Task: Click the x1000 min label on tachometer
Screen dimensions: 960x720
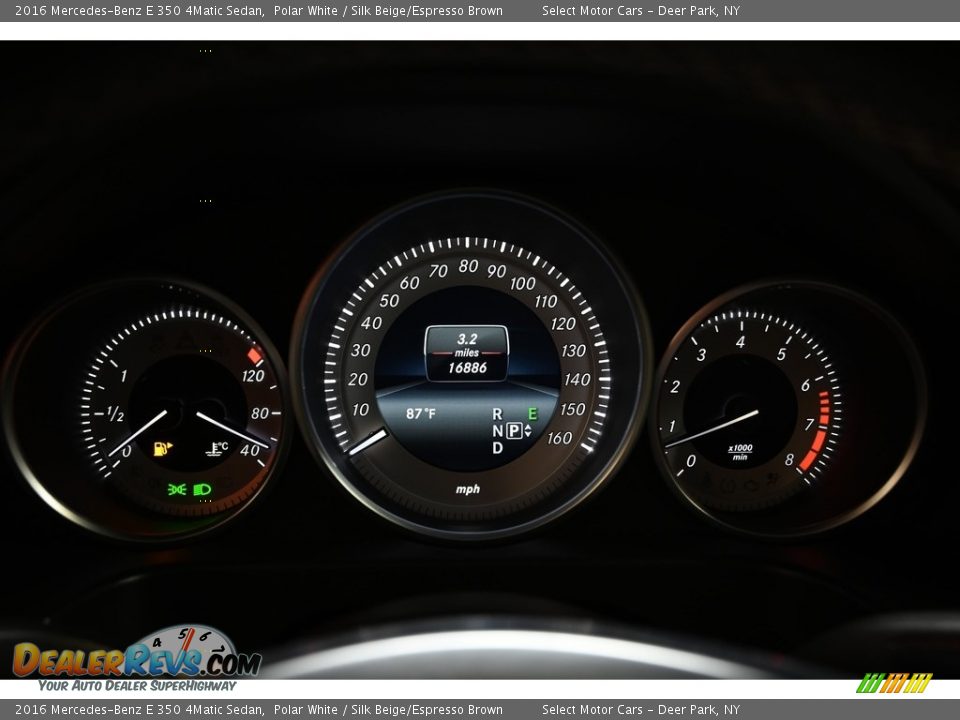Action: (739, 452)
